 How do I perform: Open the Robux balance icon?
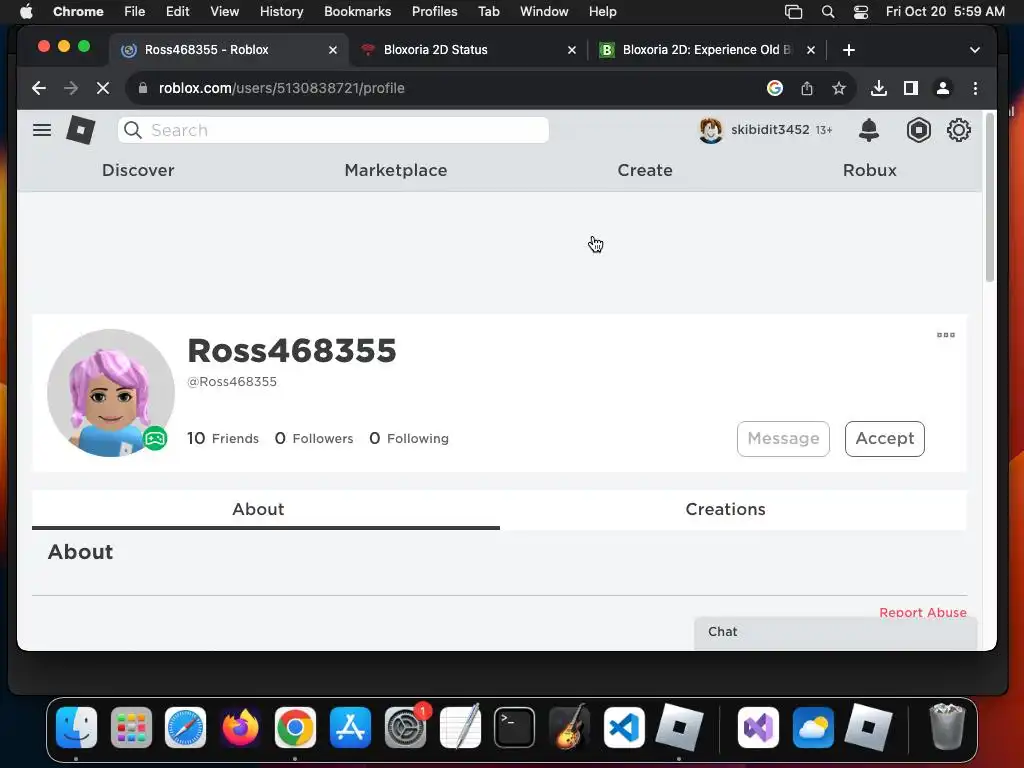click(918, 130)
